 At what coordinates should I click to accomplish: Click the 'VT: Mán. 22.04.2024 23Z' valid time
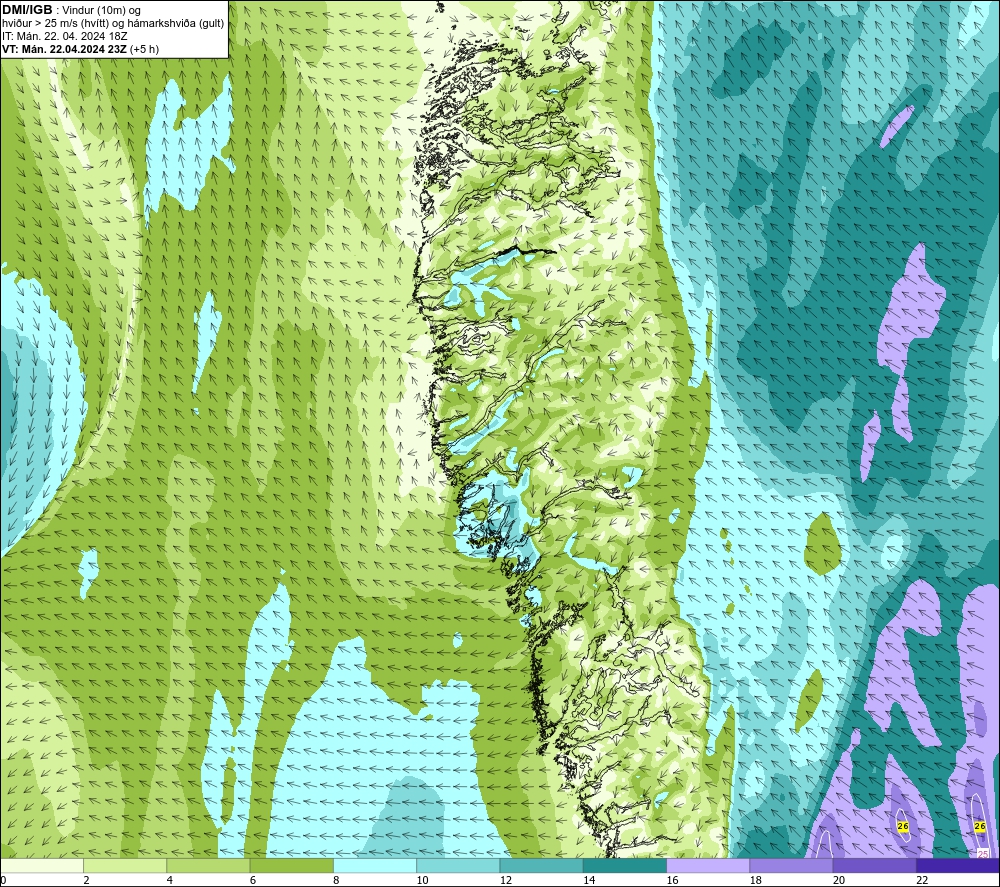pyautogui.click(x=64, y=49)
